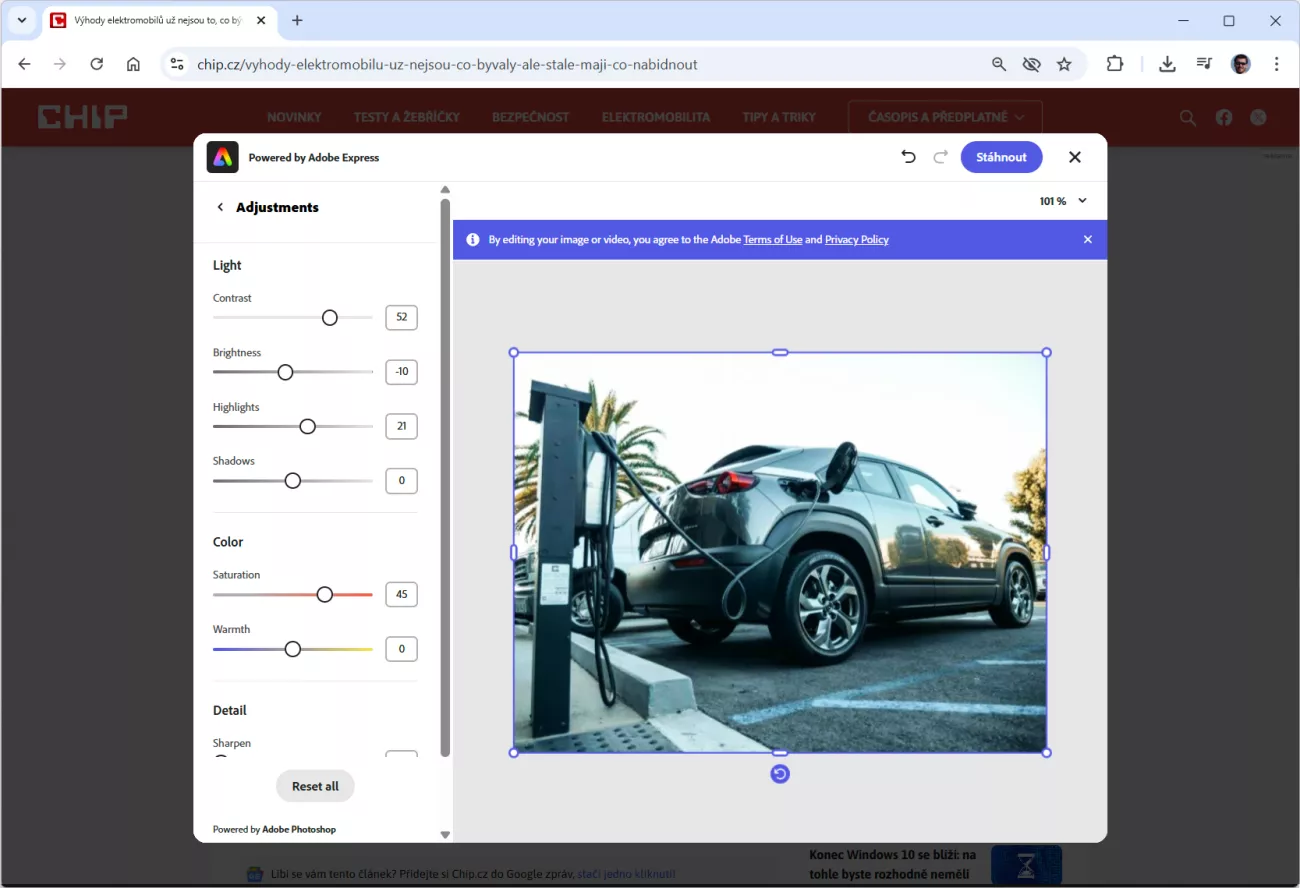Screen dimensions: 1300x888
Task: Close the Adobe Express editor dialog
Action: tap(1075, 157)
